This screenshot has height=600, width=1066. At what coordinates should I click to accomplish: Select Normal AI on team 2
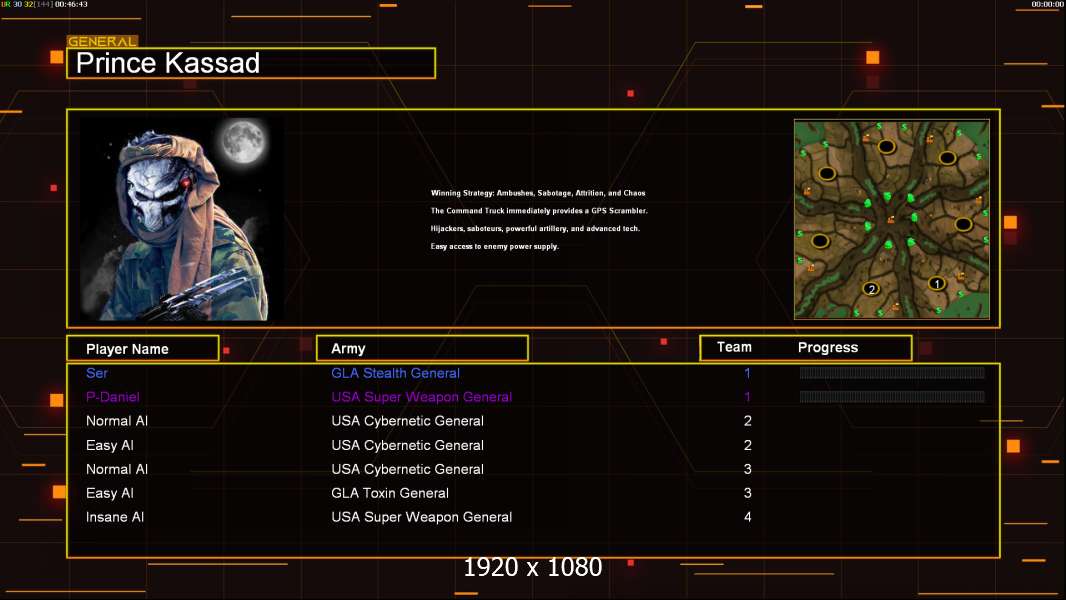tap(117, 421)
